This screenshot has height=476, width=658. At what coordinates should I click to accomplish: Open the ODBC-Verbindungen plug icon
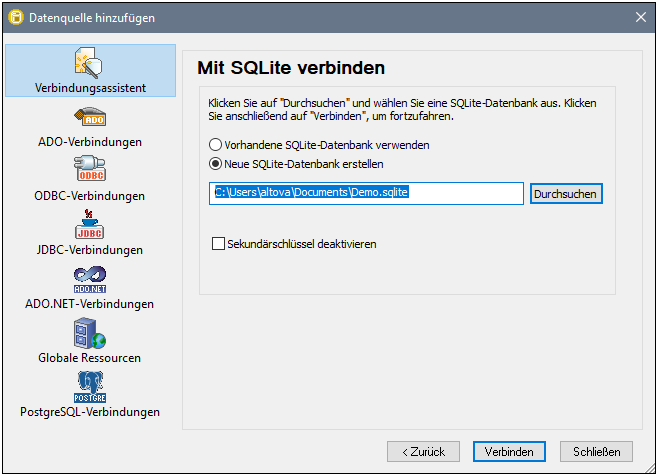pyautogui.click(x=89, y=170)
